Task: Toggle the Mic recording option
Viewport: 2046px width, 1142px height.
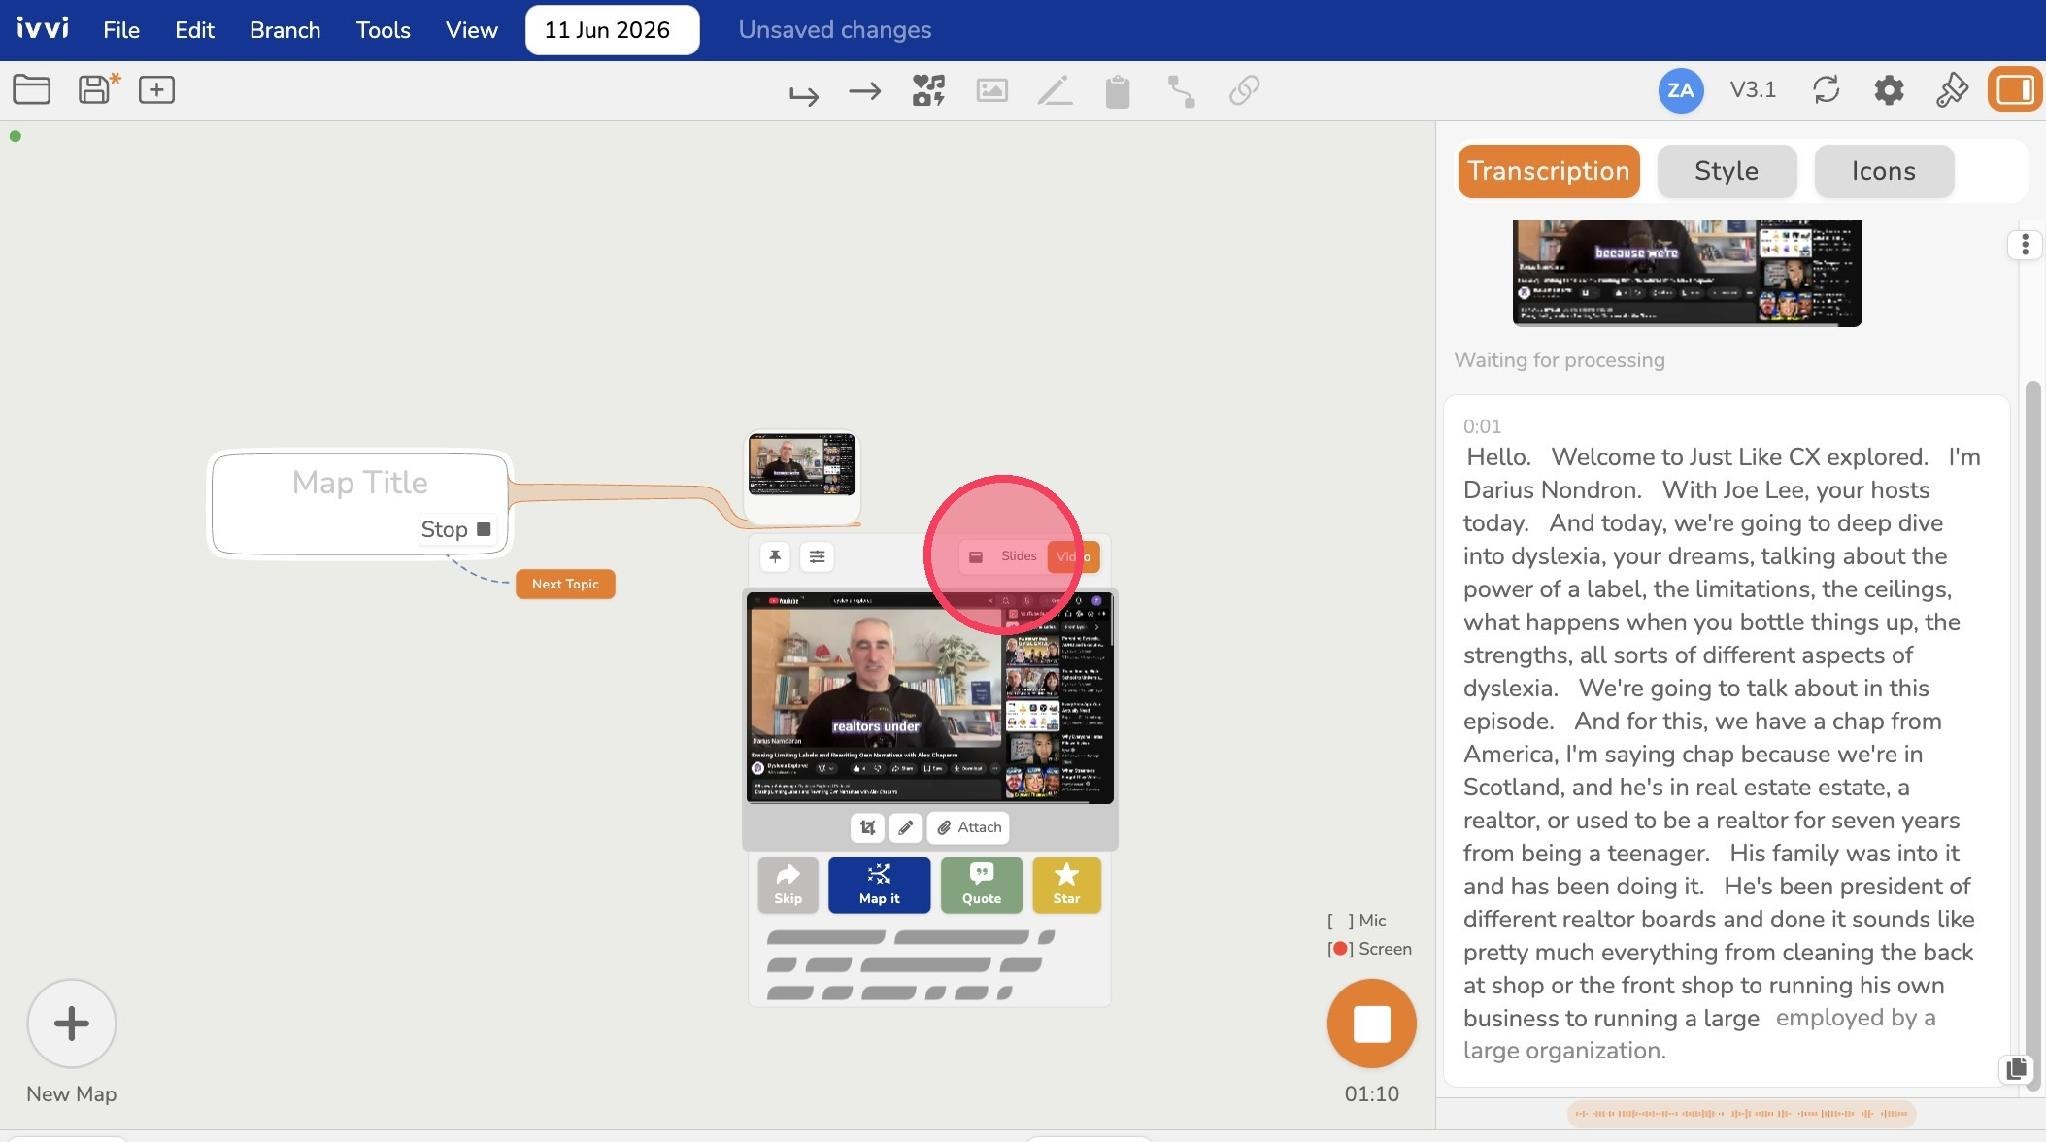Action: click(x=1356, y=920)
